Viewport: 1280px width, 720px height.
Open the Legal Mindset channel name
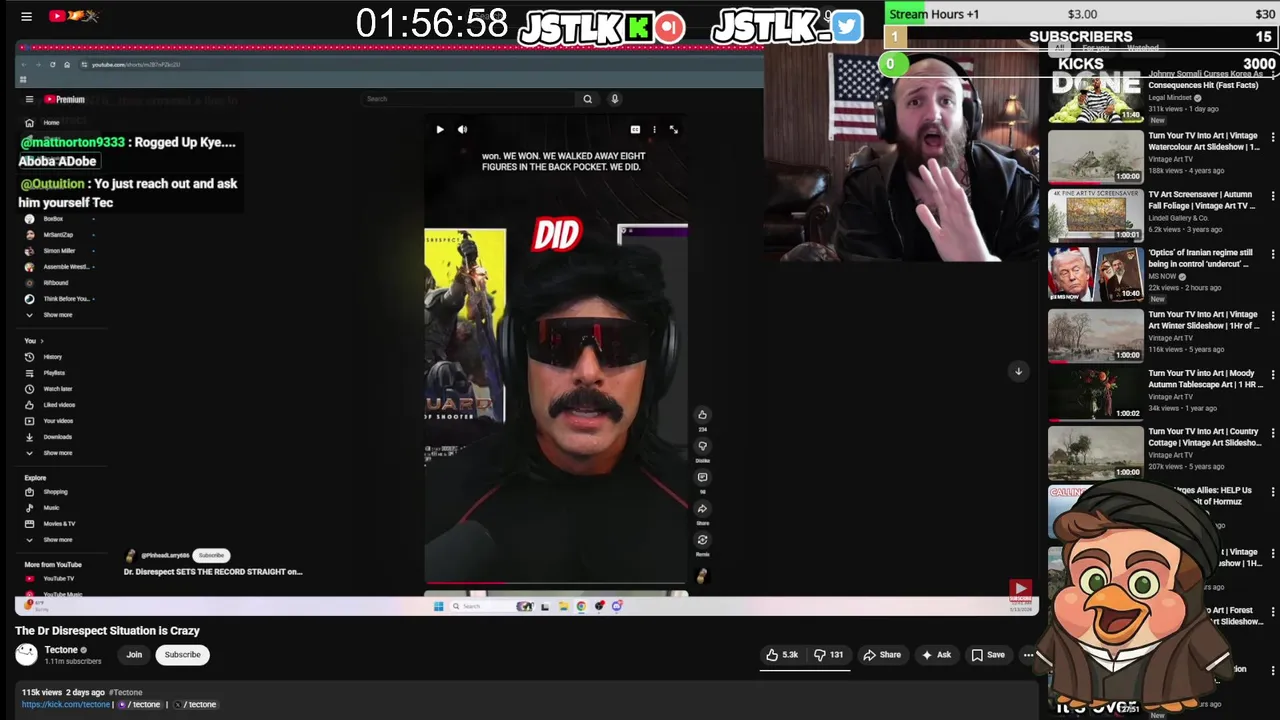tap(1171, 97)
